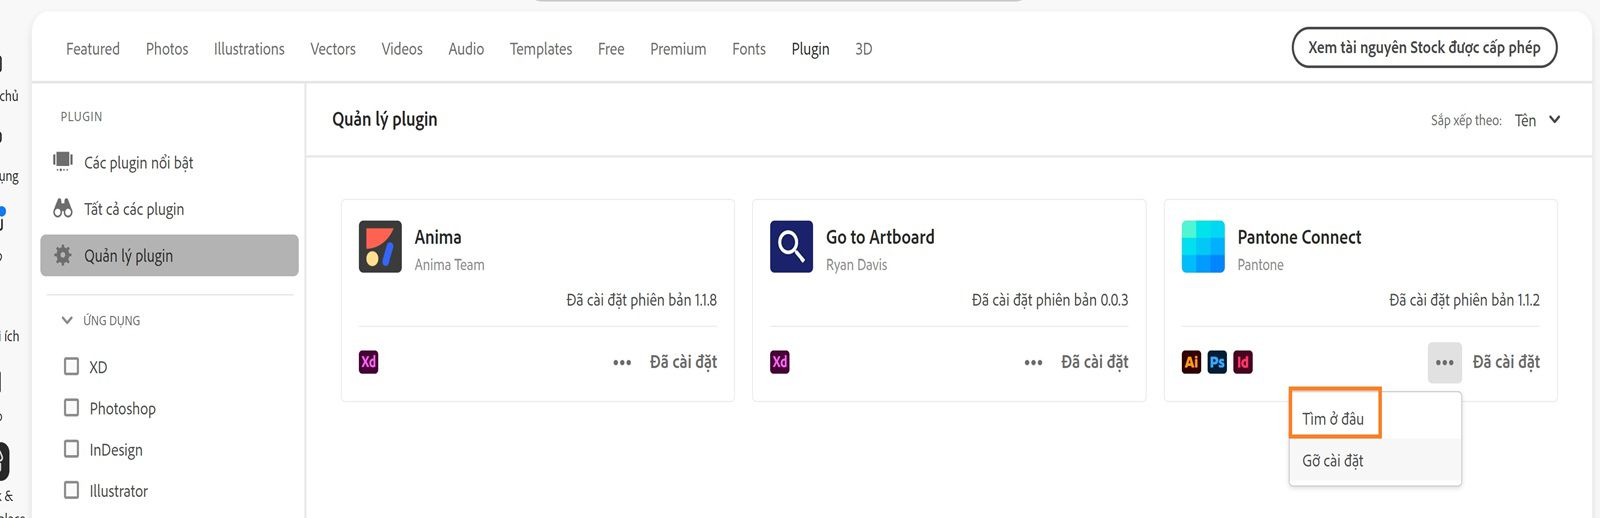Open the sort by Tên dropdown
This screenshot has height=518, width=1600.
pyautogui.click(x=1537, y=120)
